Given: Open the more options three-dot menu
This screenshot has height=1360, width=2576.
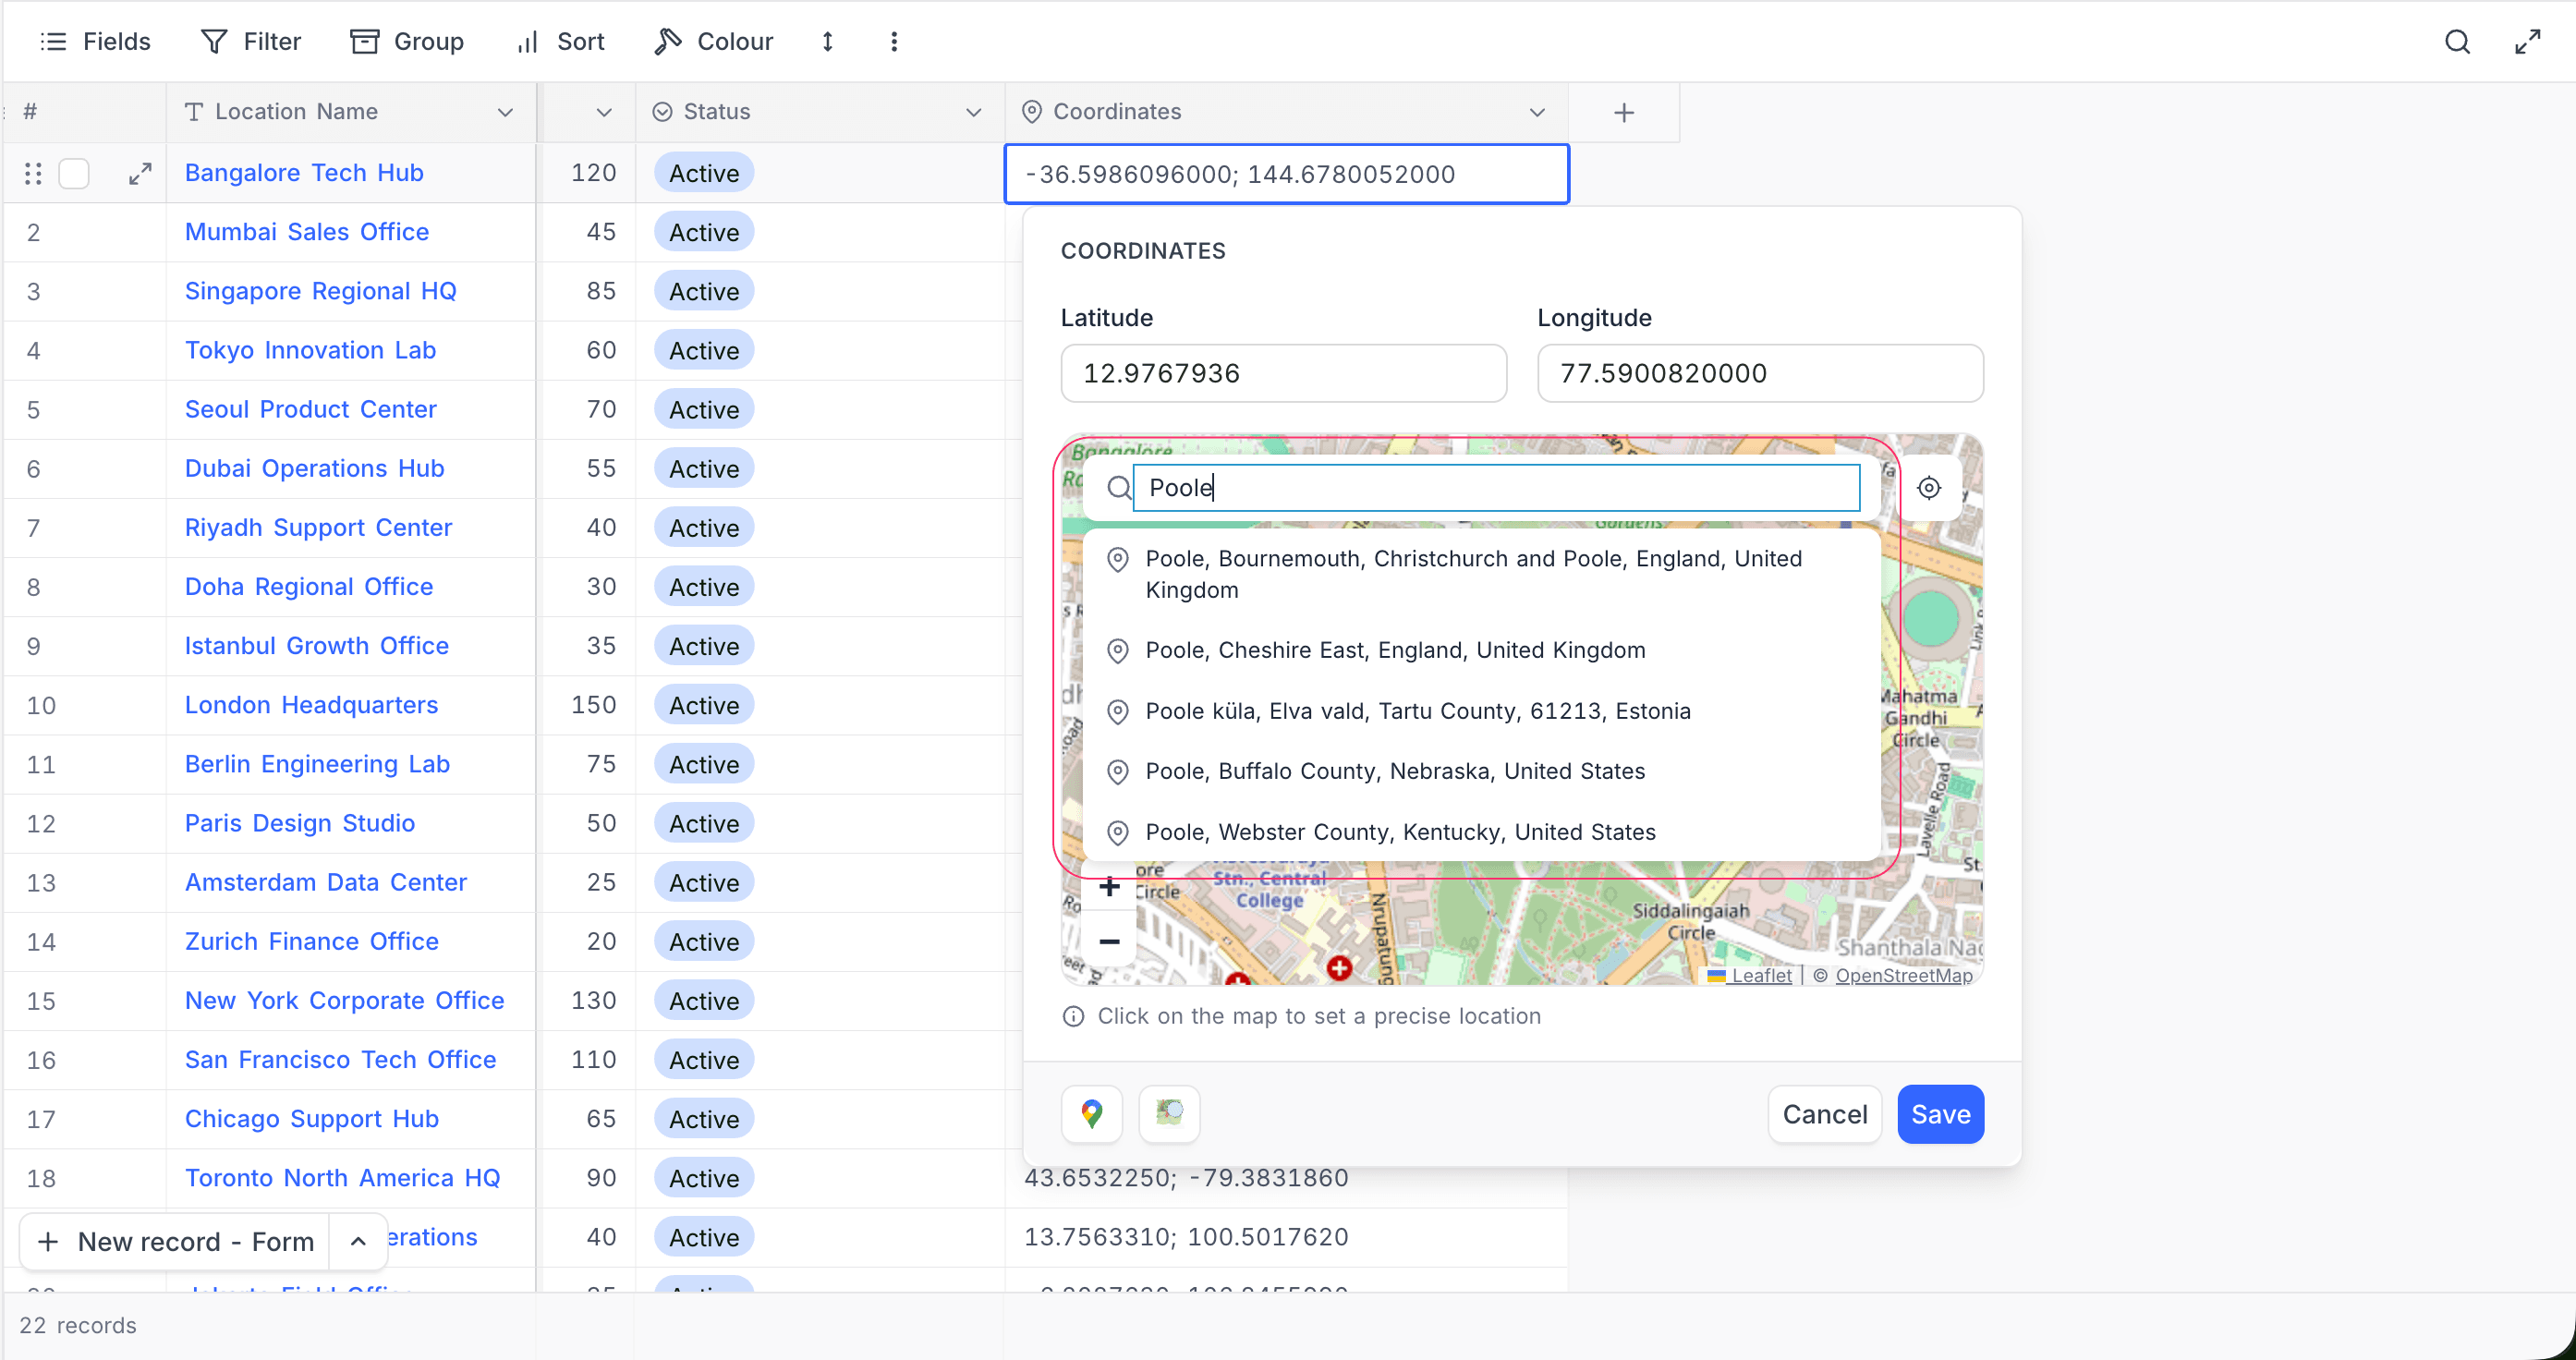Looking at the screenshot, I should pos(893,41).
